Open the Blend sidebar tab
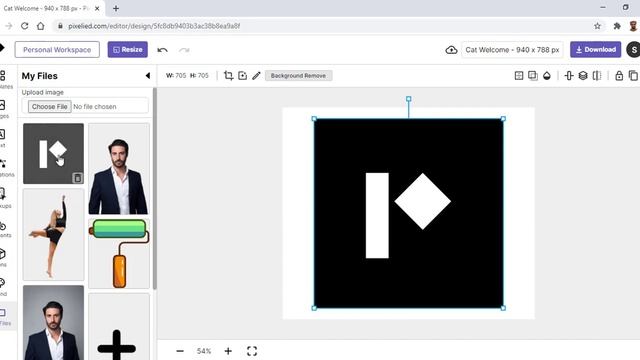The image size is (640, 360). 4,287
